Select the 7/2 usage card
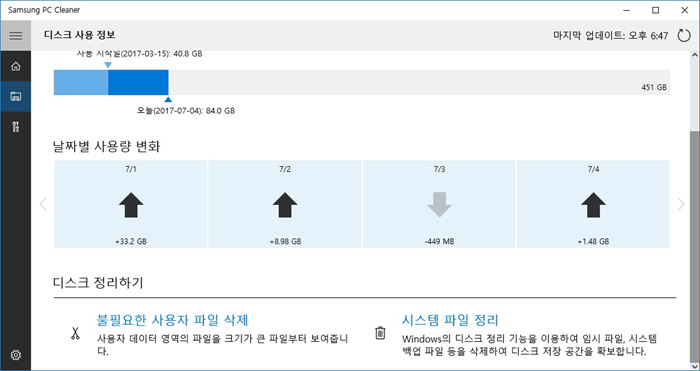The height and width of the screenshot is (371, 700). [285, 204]
